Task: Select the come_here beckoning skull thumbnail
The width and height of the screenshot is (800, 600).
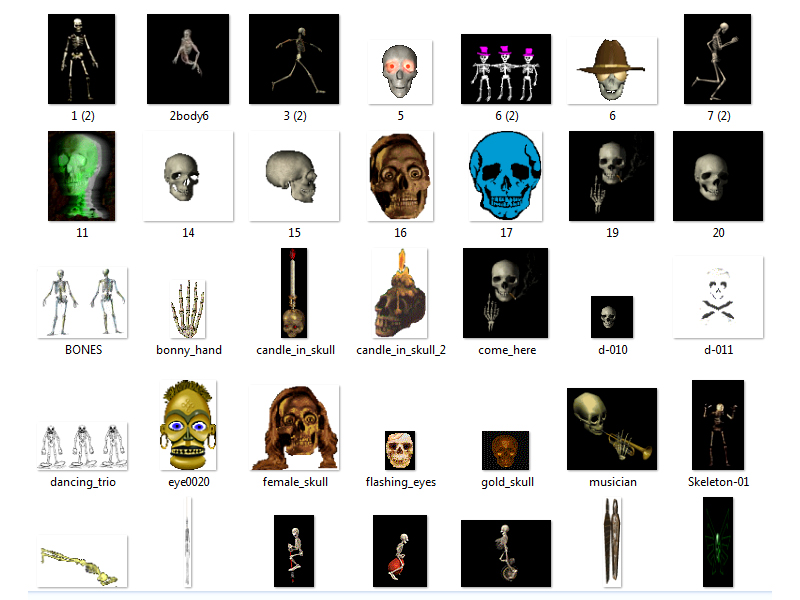Action: pyautogui.click(x=506, y=293)
